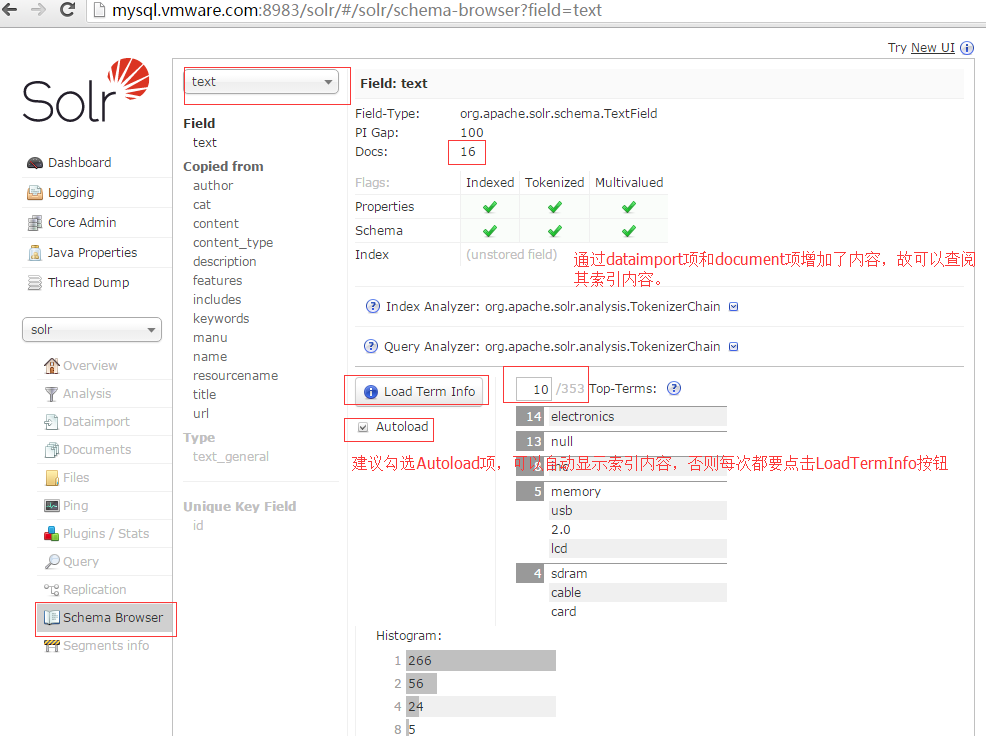Open the description field link
Image resolution: width=986 pixels, height=736 pixels.
click(224, 262)
